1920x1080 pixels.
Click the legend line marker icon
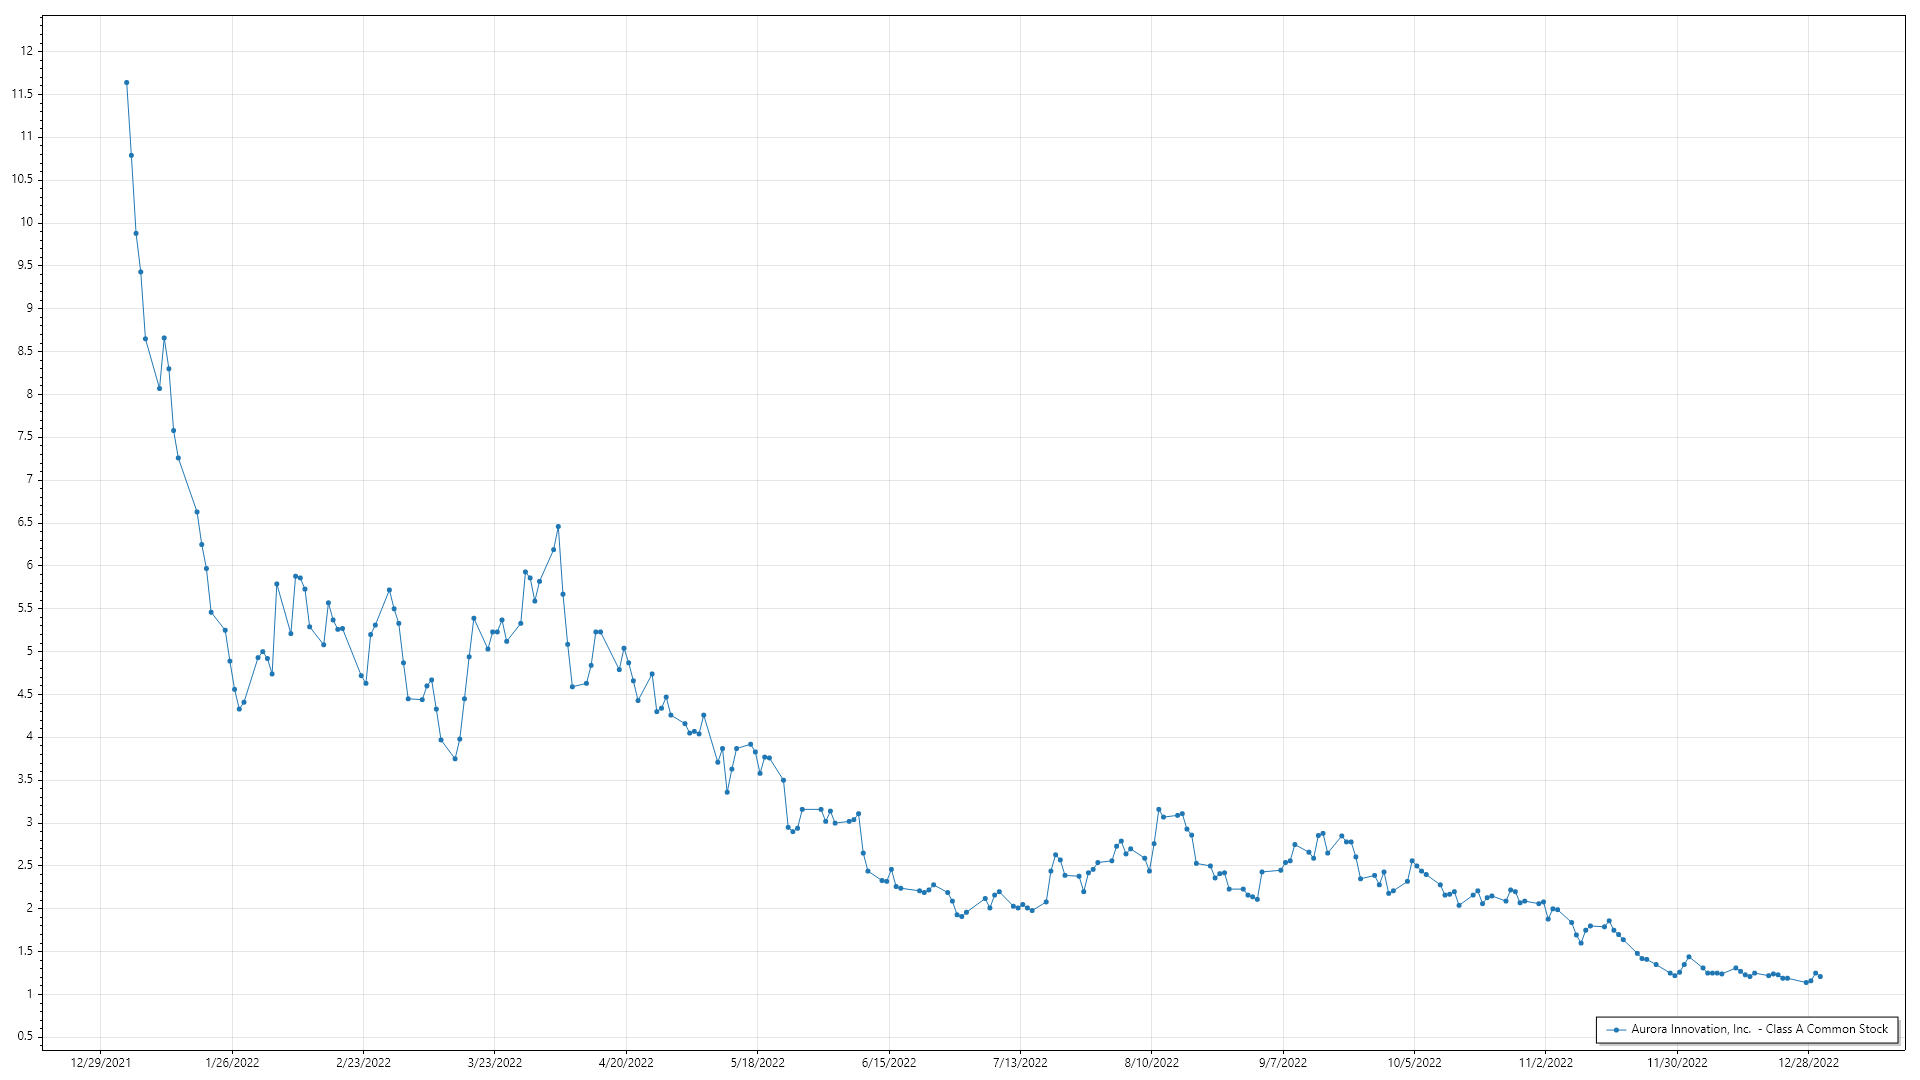(1616, 1029)
